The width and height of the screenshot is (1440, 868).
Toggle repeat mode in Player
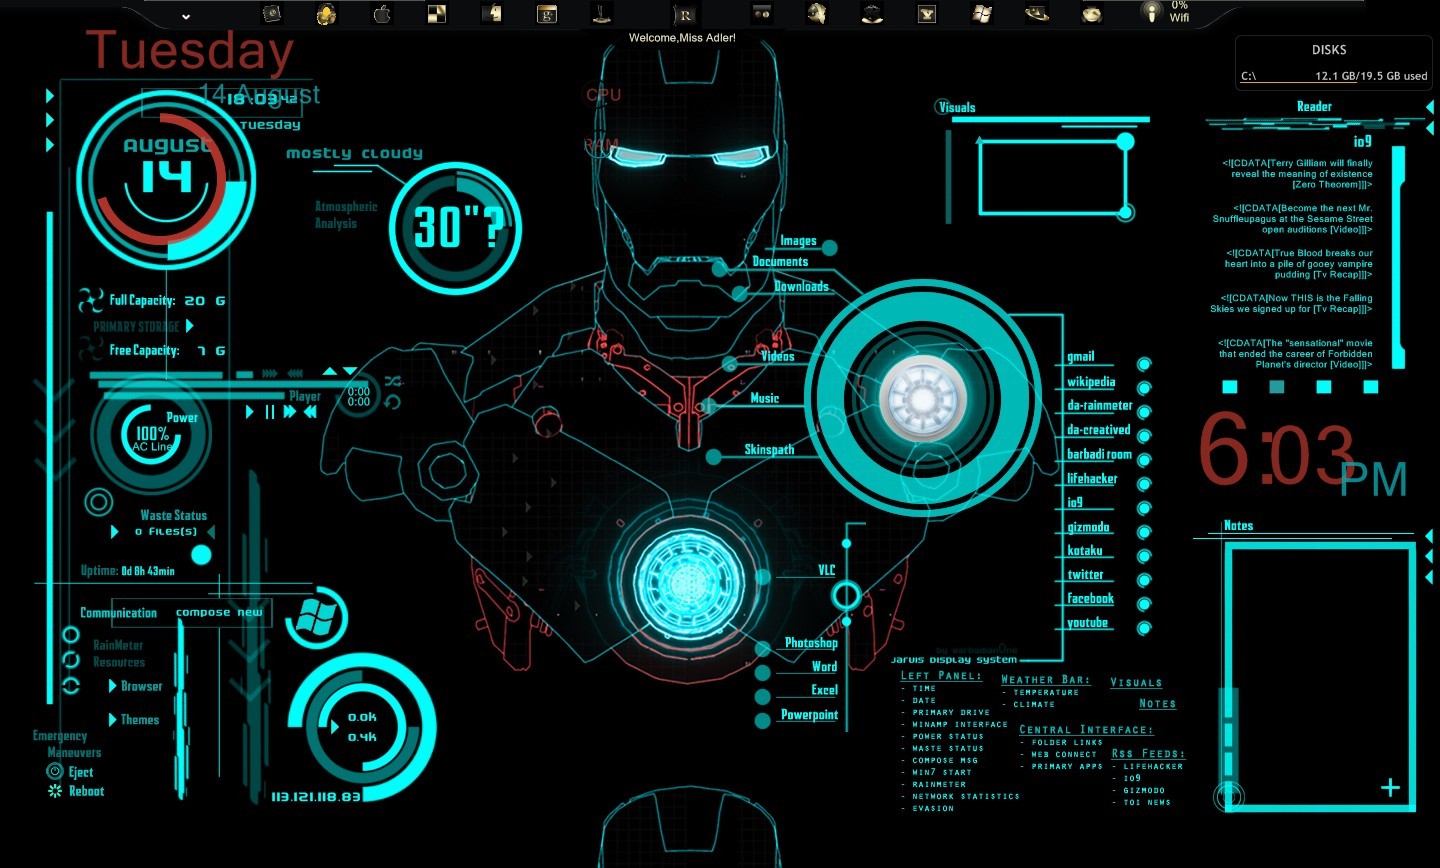(x=393, y=401)
